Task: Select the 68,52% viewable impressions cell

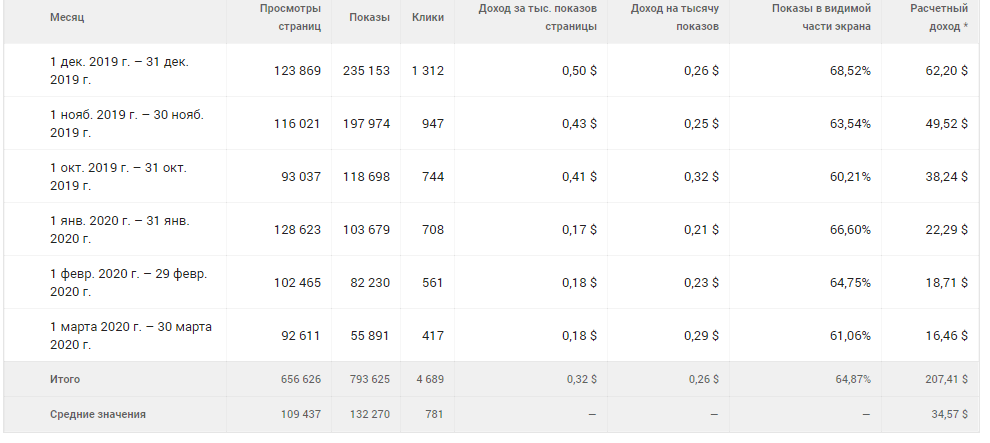Action: coord(848,71)
